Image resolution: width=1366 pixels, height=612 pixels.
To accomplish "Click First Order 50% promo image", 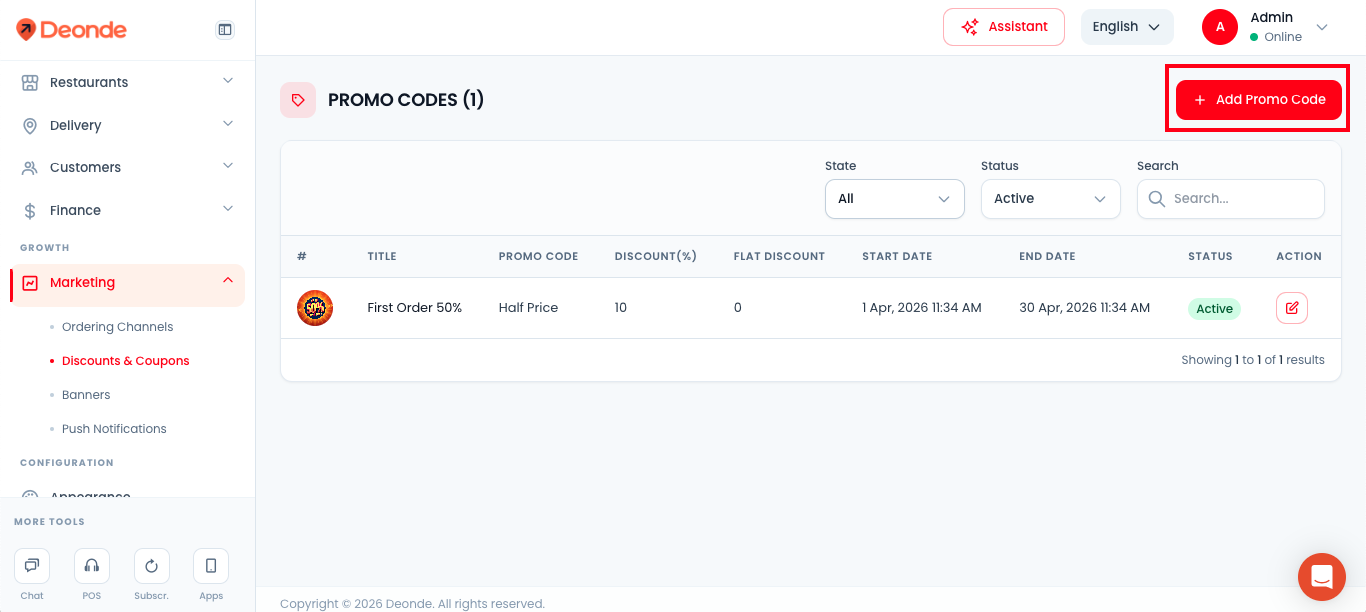I will (x=315, y=308).
